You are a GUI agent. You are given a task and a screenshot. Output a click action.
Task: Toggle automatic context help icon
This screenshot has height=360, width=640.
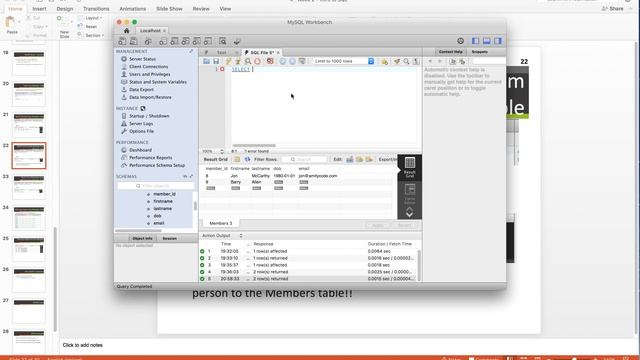[462, 61]
